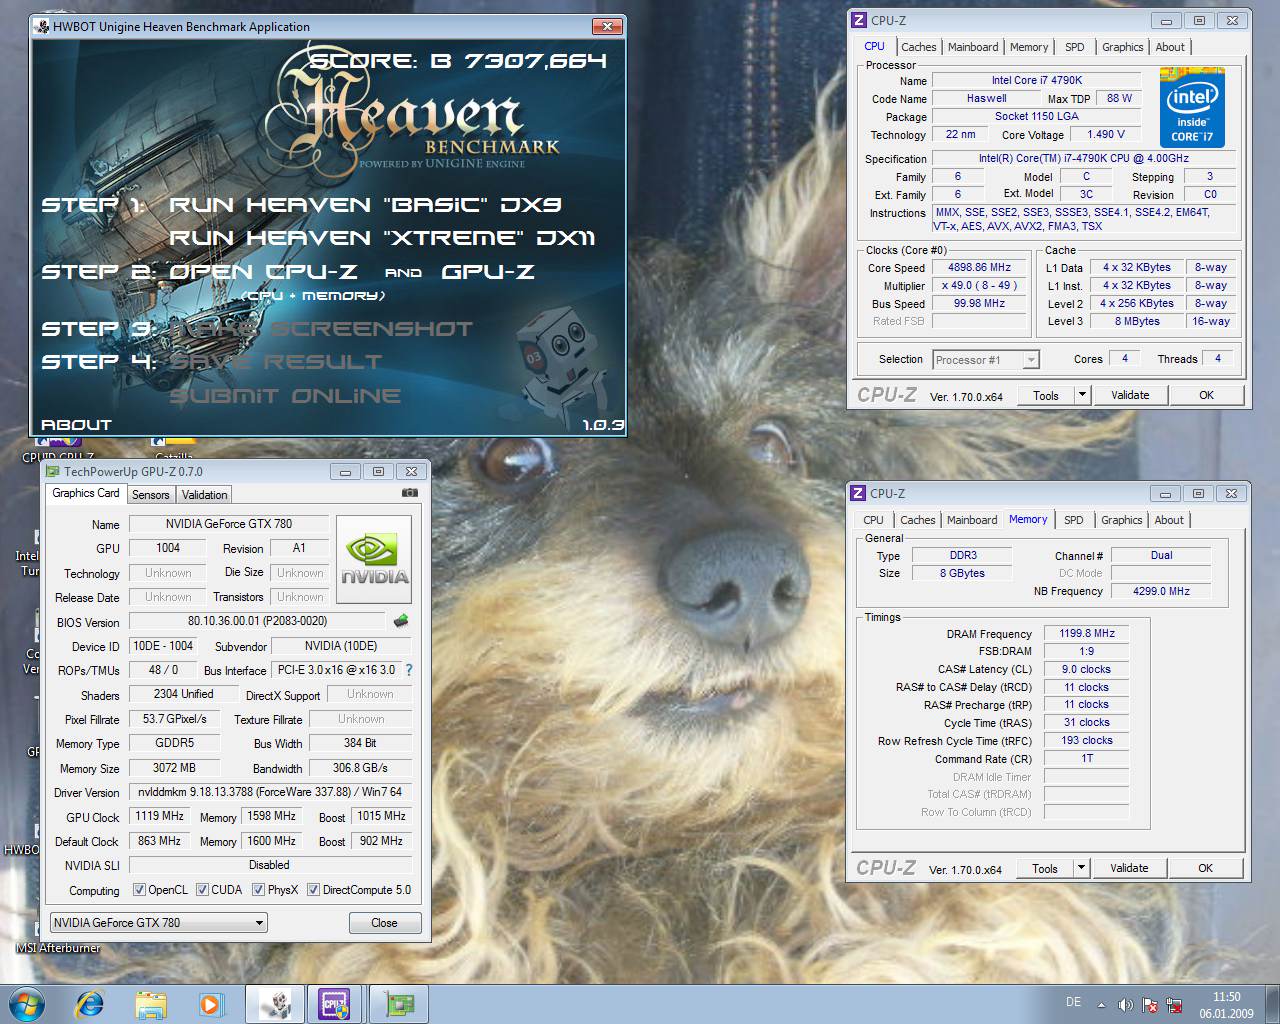Click the lower CPU-Z window title icon
The image size is (1280, 1024).
[857, 493]
